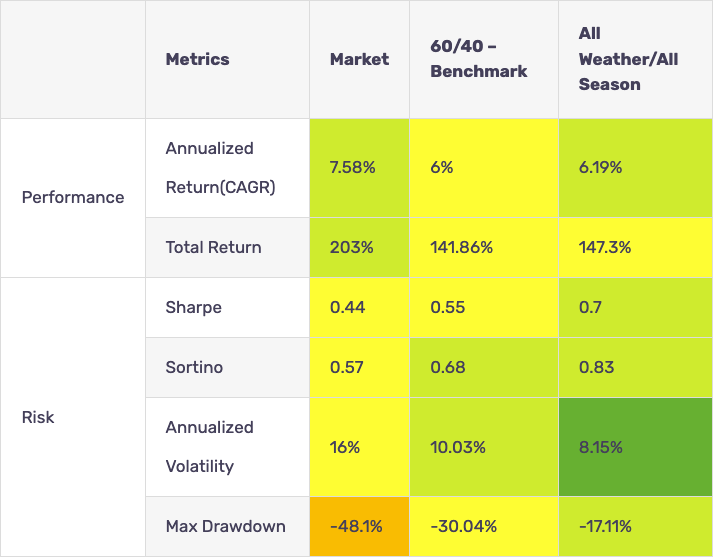Click the 60/40 – Benchmark header

[478, 59]
